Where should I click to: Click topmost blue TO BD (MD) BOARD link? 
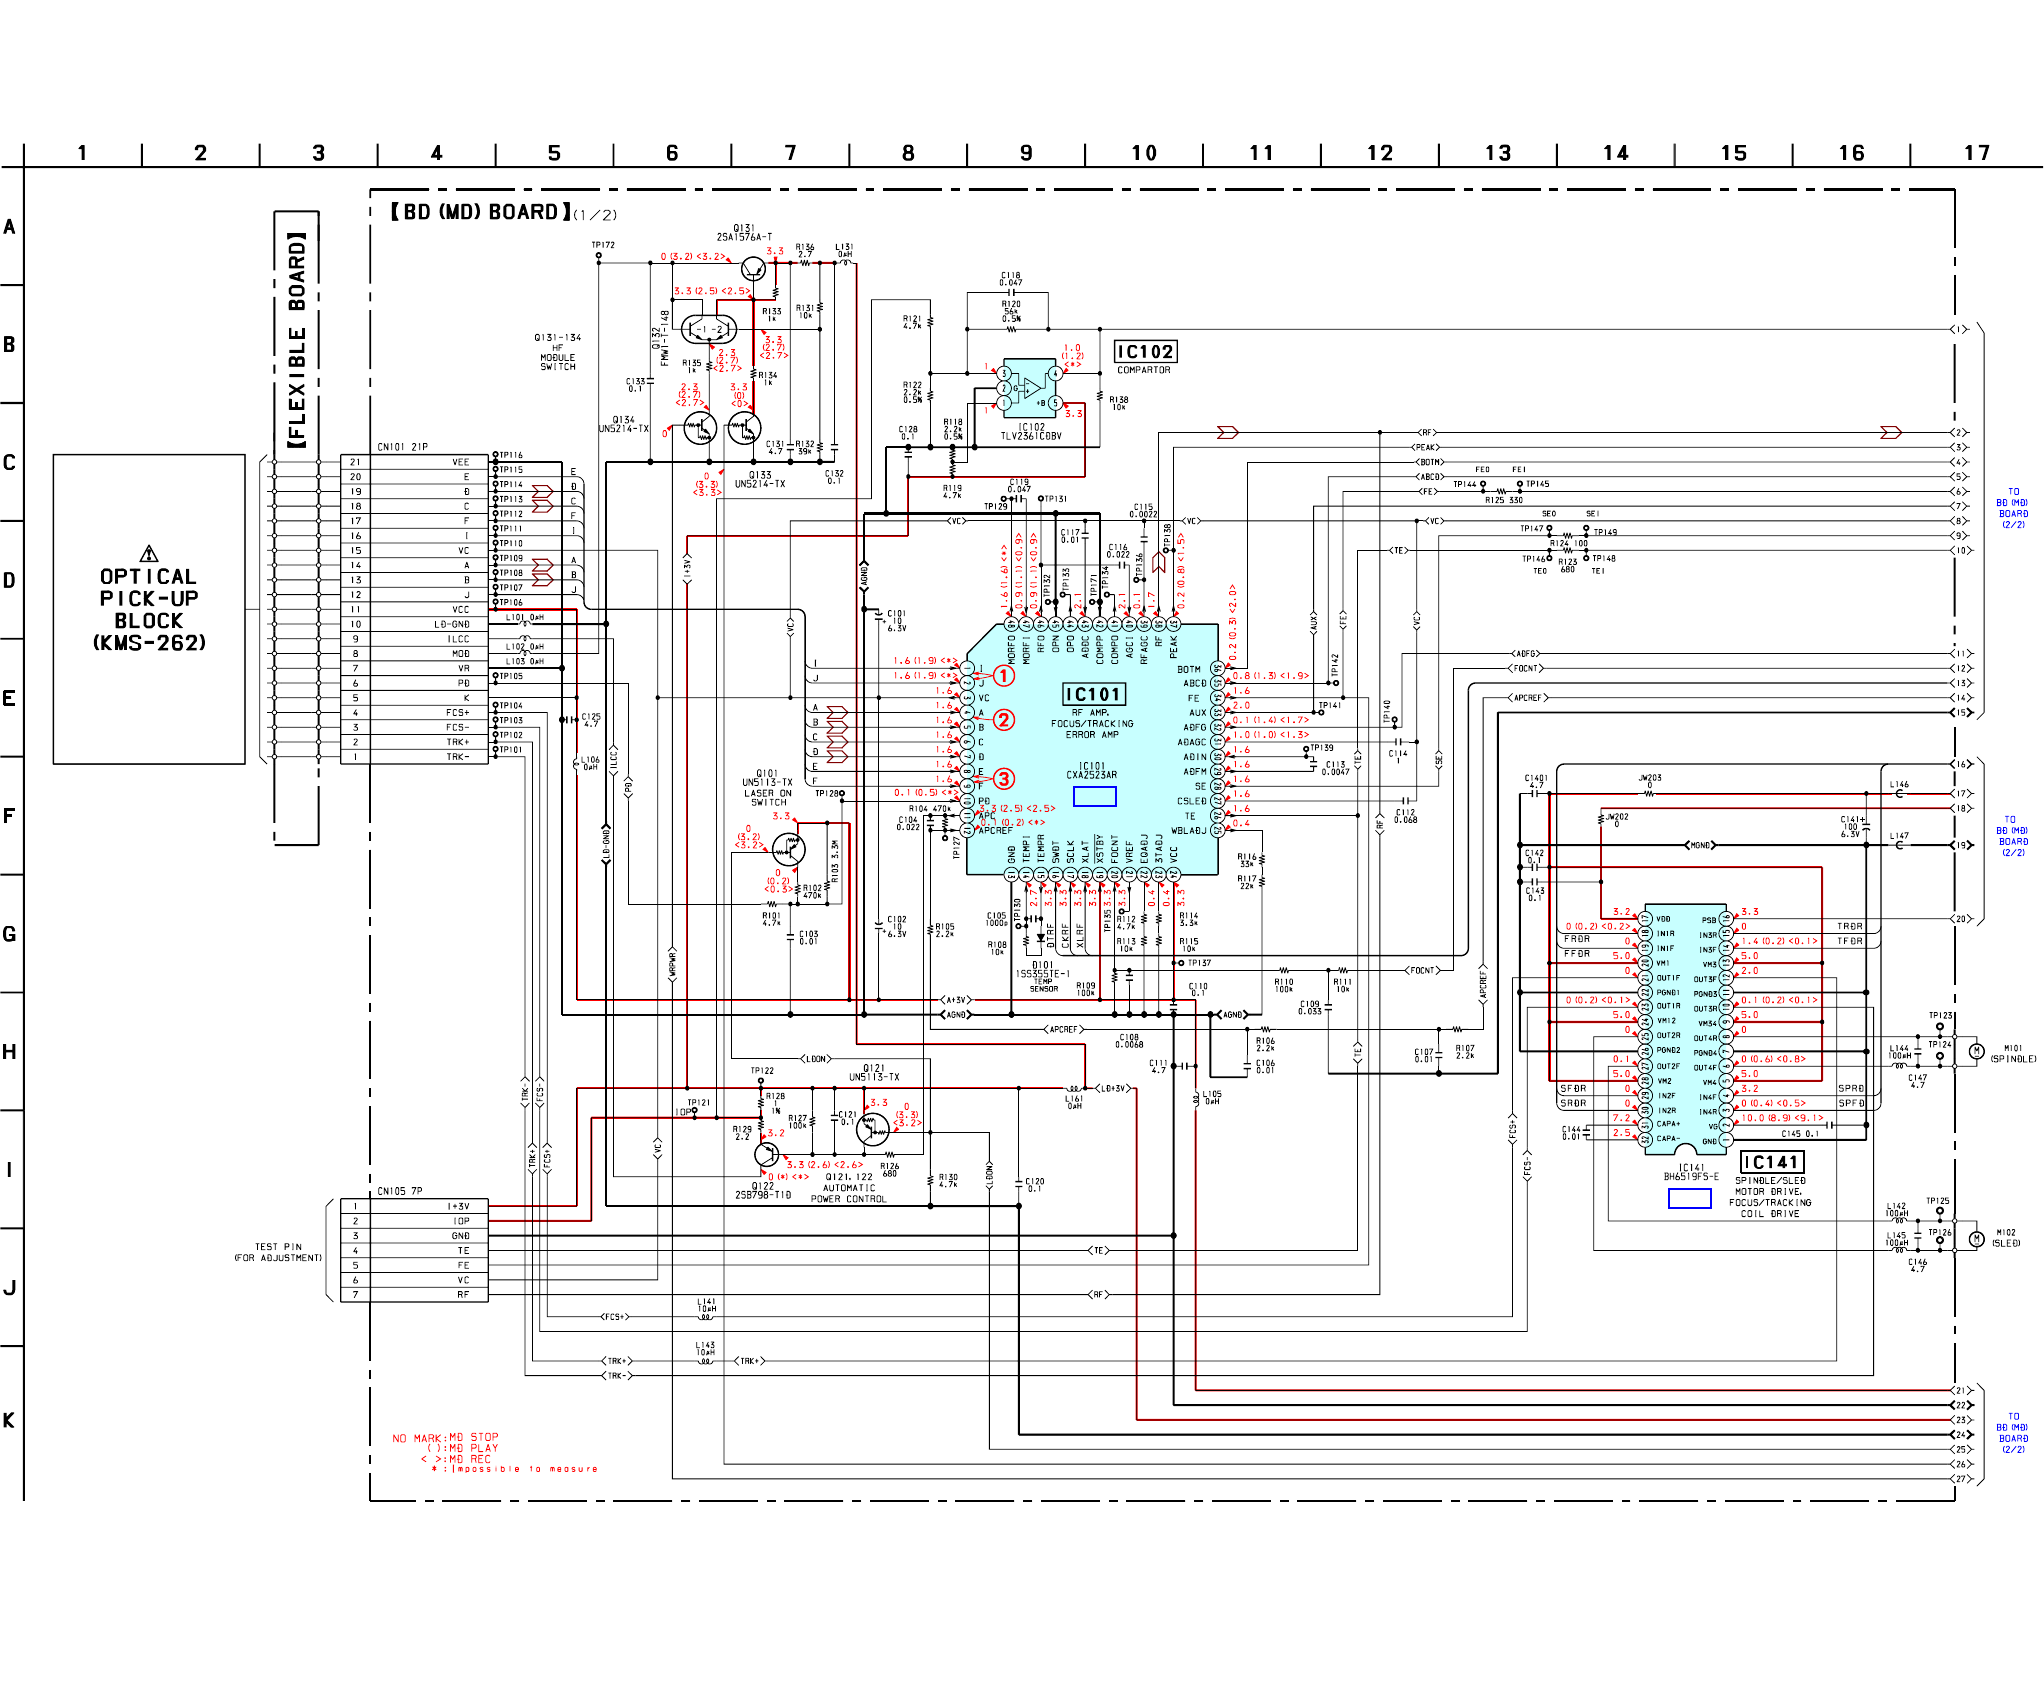coord(2012,508)
